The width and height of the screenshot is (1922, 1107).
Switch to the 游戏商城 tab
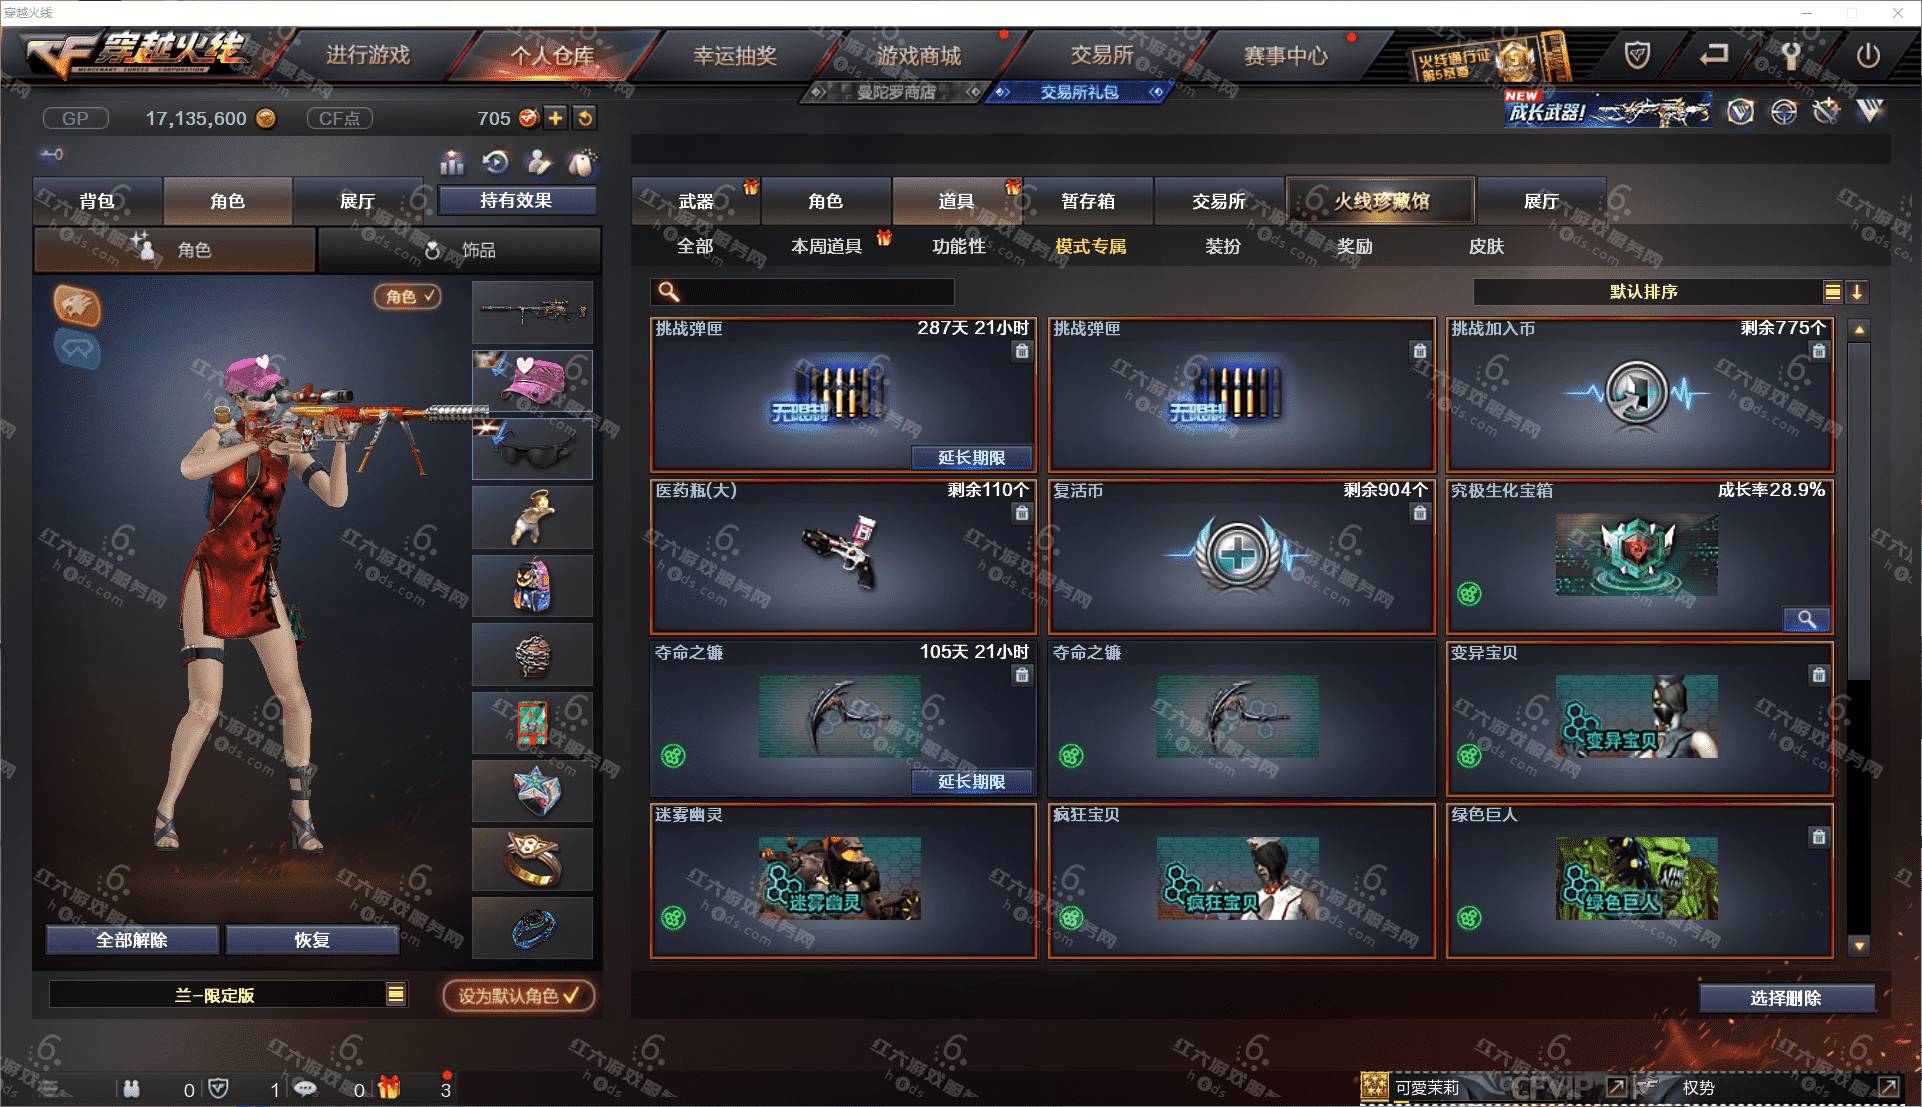pos(919,56)
